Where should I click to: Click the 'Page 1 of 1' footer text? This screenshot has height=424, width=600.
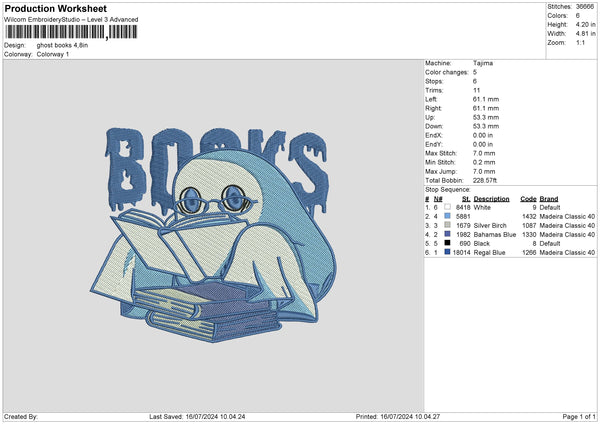click(579, 416)
